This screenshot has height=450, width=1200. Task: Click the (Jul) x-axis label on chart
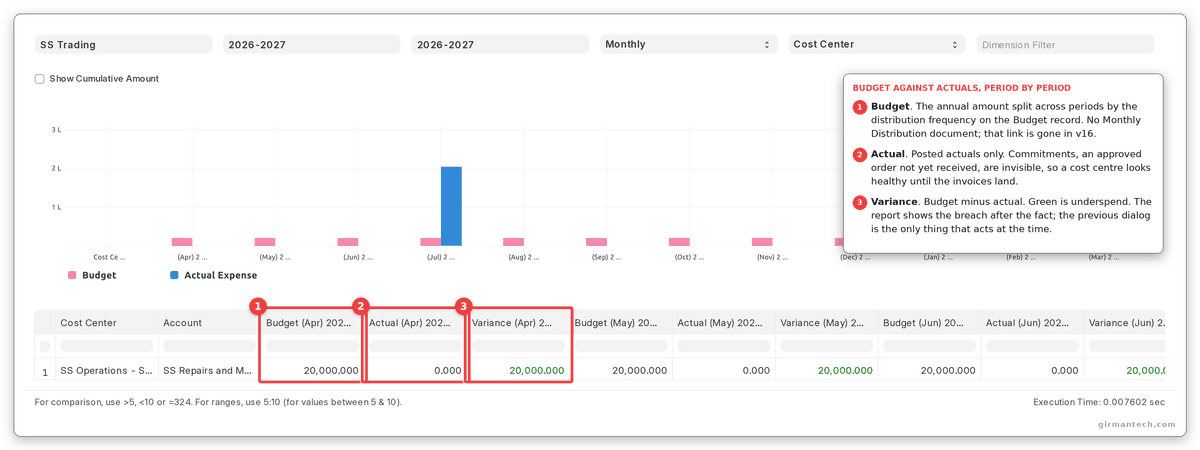point(441,257)
